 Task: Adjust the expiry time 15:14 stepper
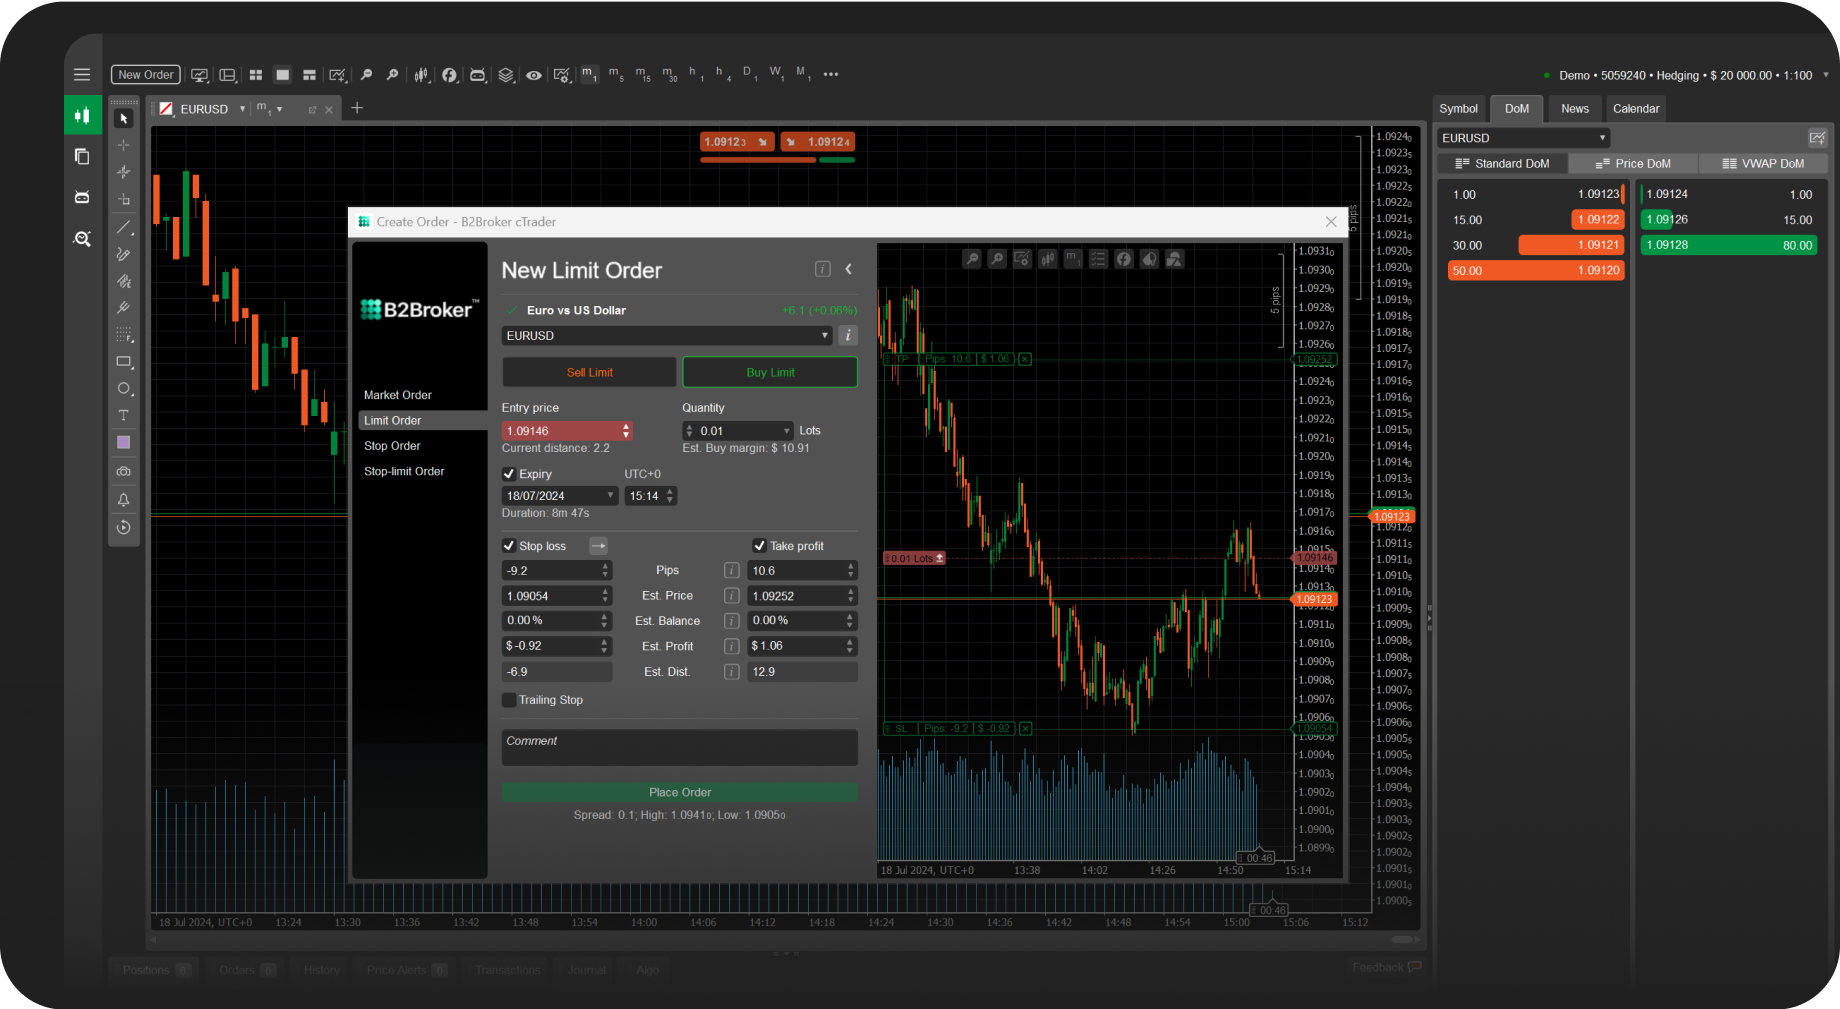pos(670,496)
